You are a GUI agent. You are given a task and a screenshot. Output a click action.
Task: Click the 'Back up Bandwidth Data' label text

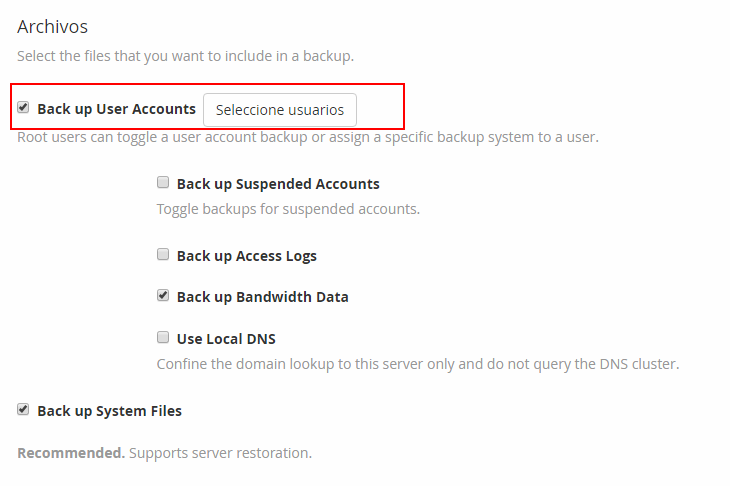tap(262, 297)
